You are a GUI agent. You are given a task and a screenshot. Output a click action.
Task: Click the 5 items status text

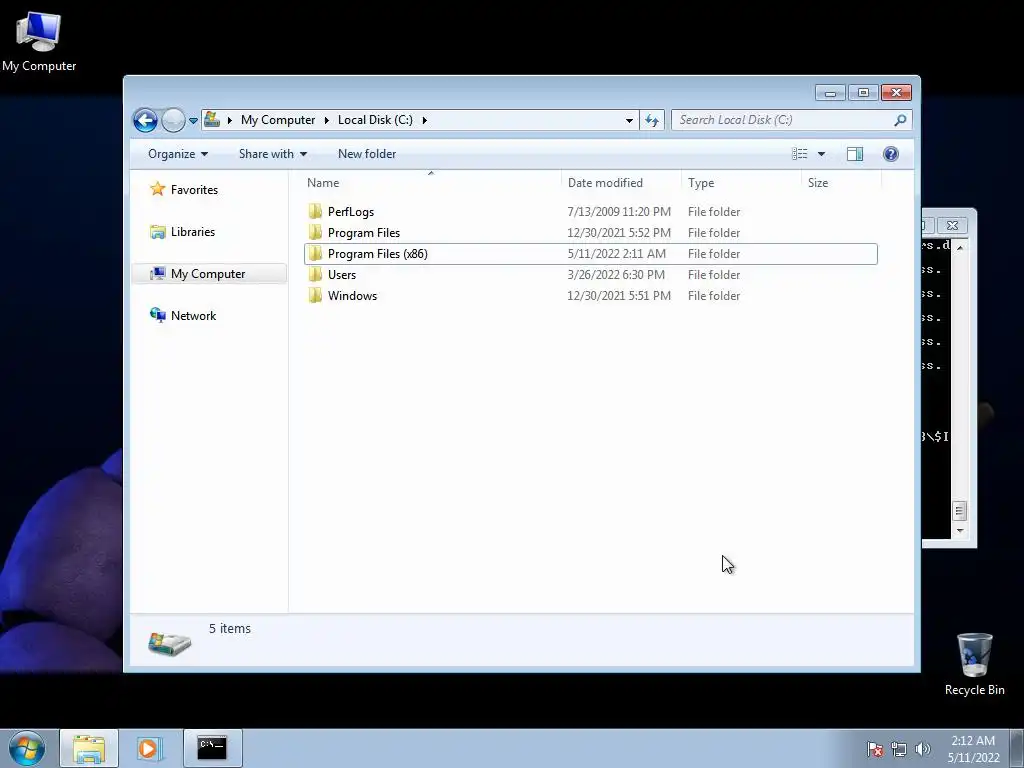[x=230, y=628]
